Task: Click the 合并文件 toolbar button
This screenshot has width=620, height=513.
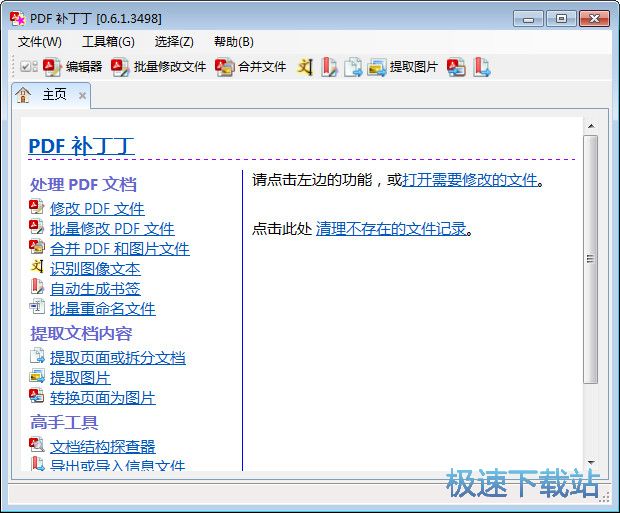Action: point(251,67)
